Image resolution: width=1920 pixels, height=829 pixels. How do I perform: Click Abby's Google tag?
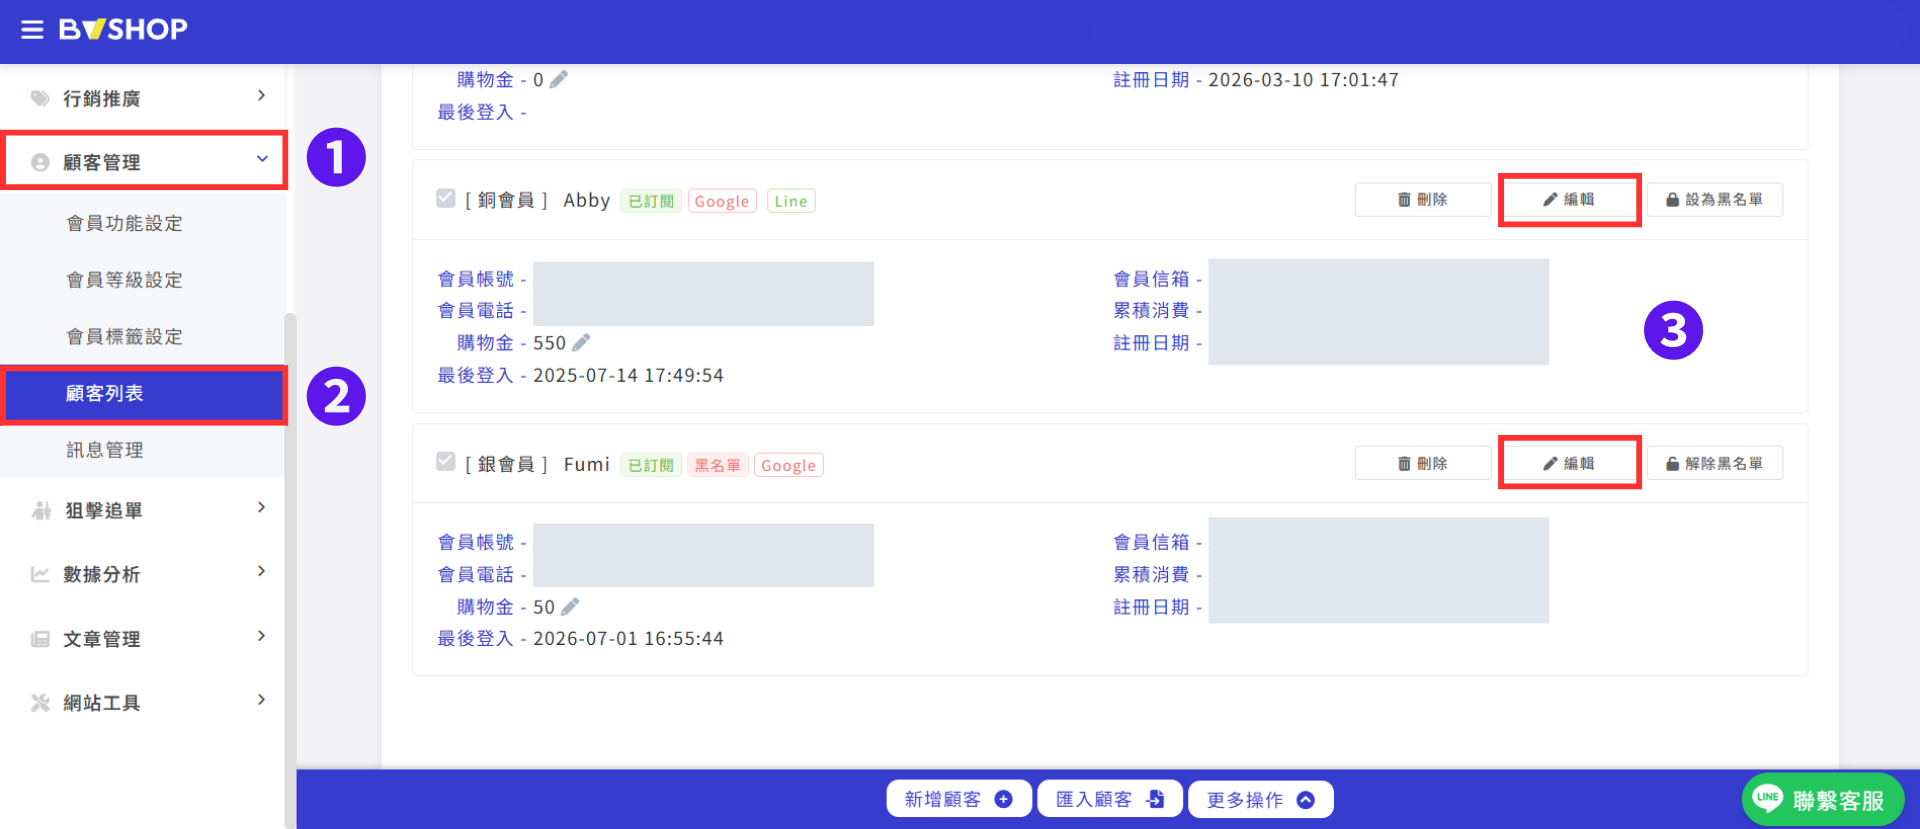point(722,201)
